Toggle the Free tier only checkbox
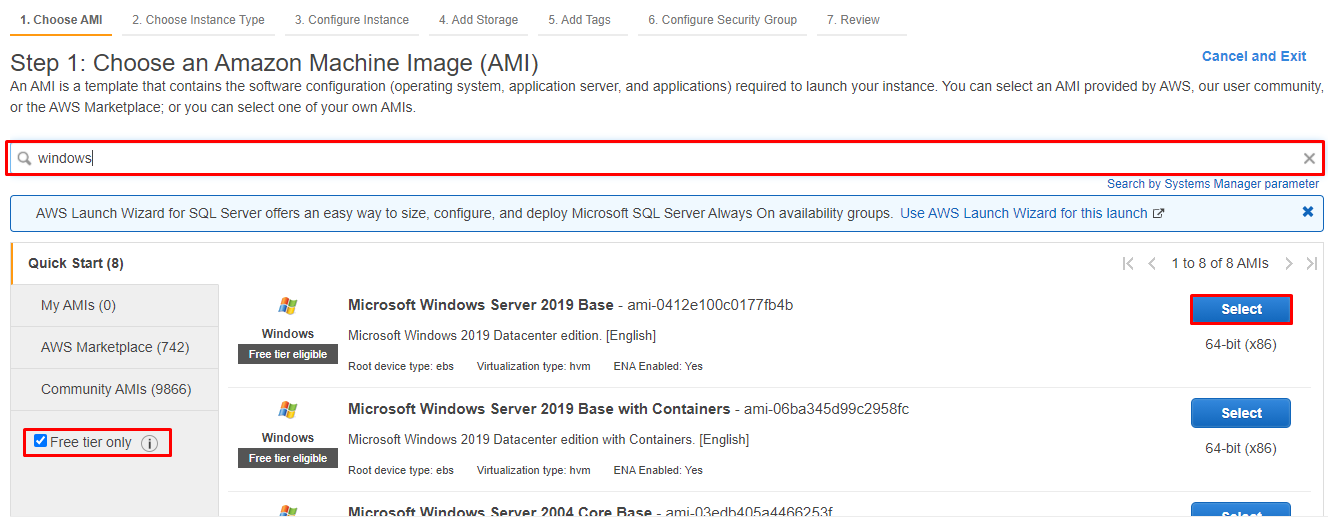Screen dimensions: 1328x519 [40, 441]
